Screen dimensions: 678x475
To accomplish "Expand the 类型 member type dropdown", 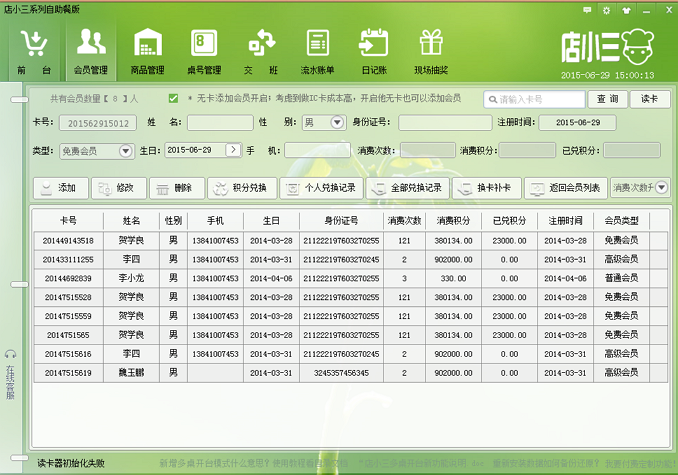I will pos(126,151).
